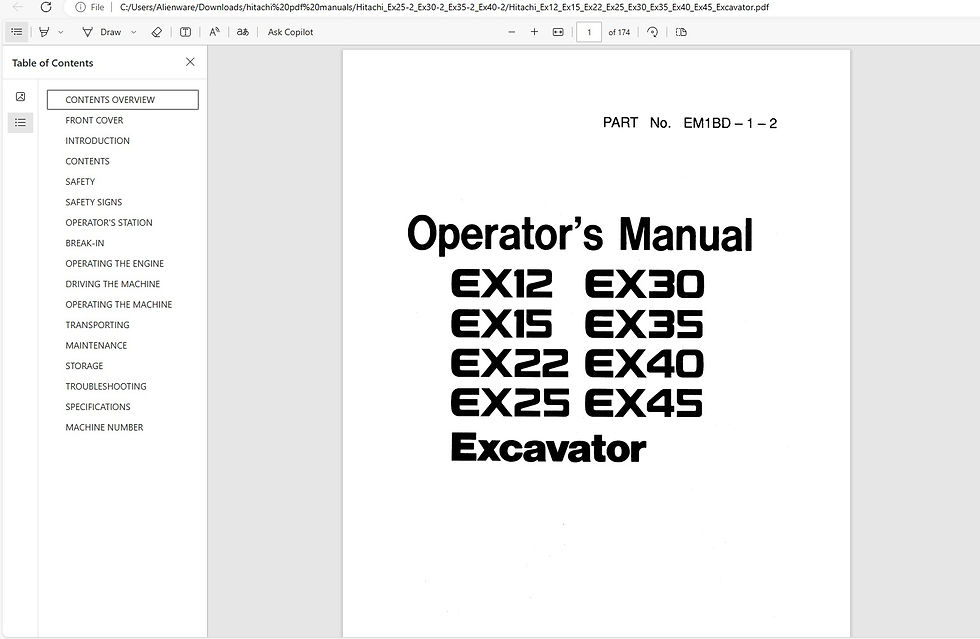Click the Operator's Manual title on page
This screenshot has width=980, height=639.
[x=580, y=234]
